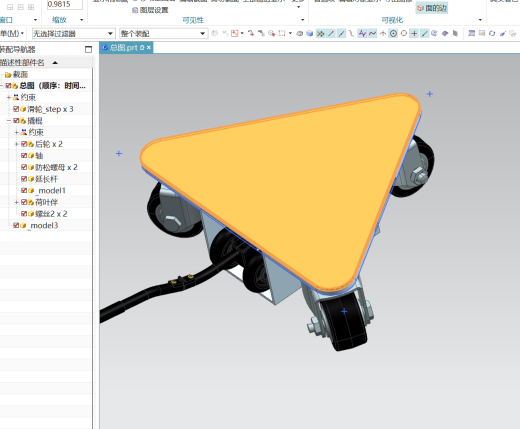The width and height of the screenshot is (520, 429).
Task: Uncheck the _model3 checkbox
Action: pos(16,226)
